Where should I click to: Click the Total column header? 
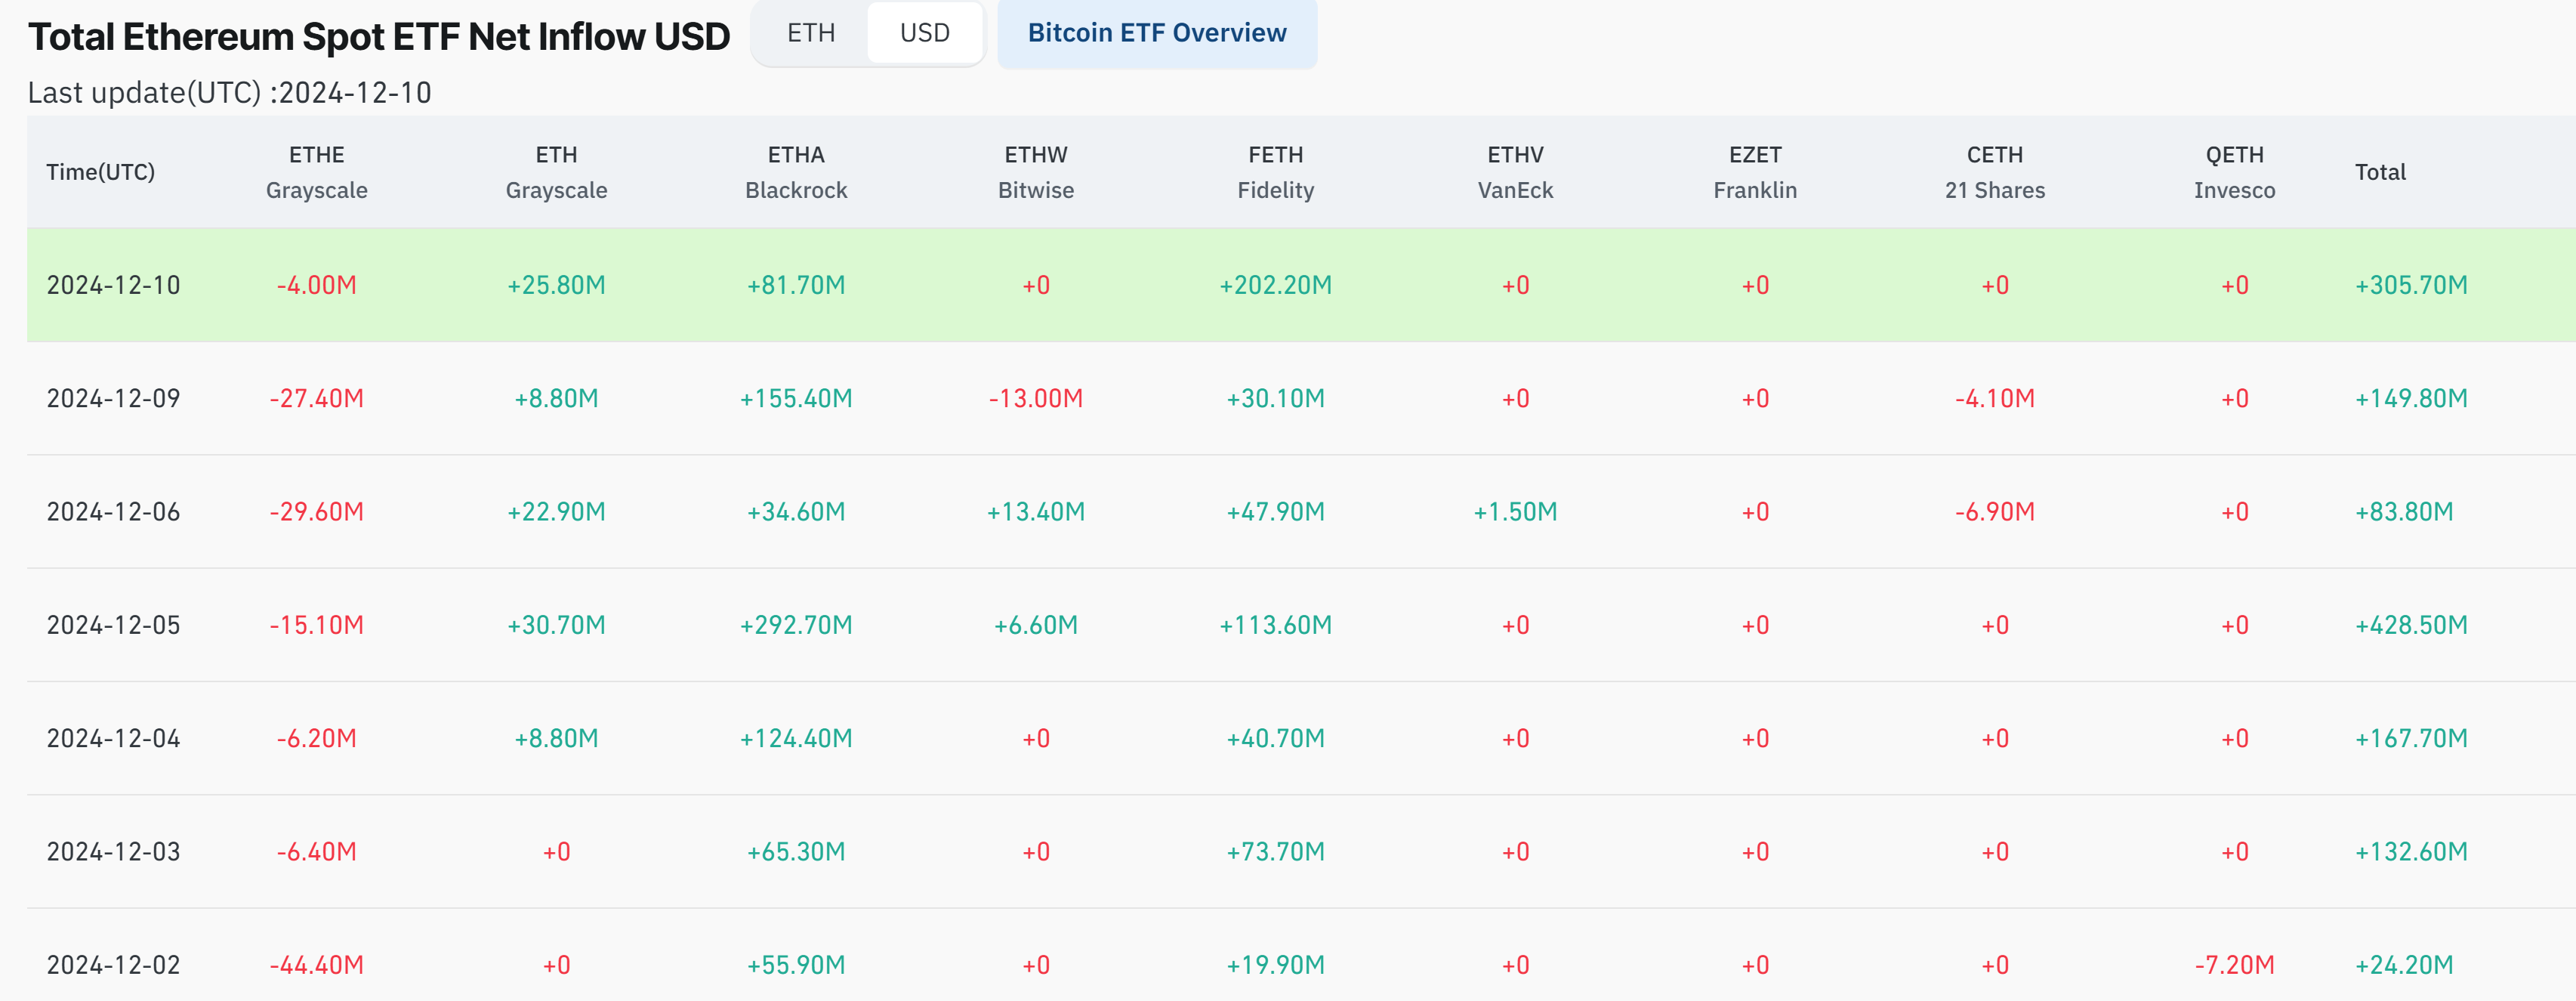(2379, 172)
